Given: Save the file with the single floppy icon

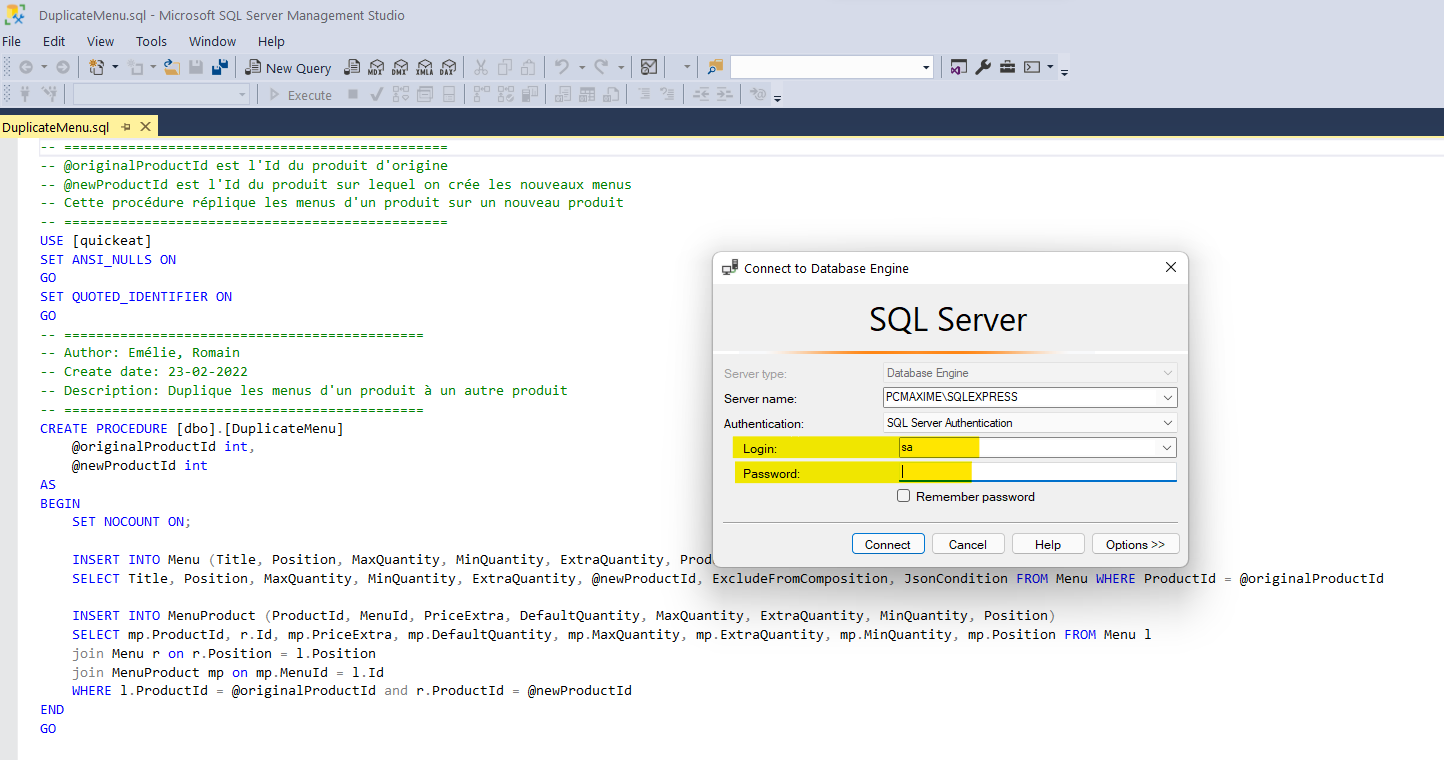Looking at the screenshot, I should pos(196,67).
